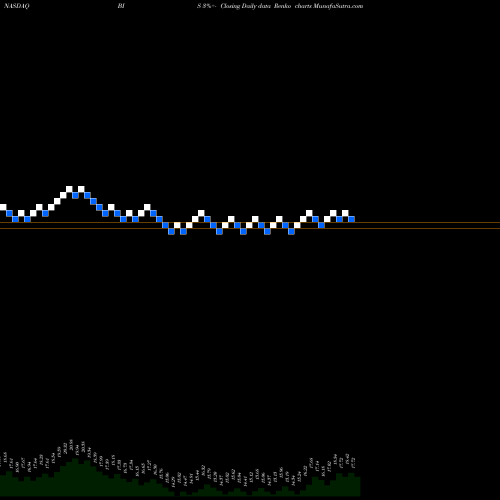
Task: Click the 'Closing Daily data' header text
Action: 246,6
